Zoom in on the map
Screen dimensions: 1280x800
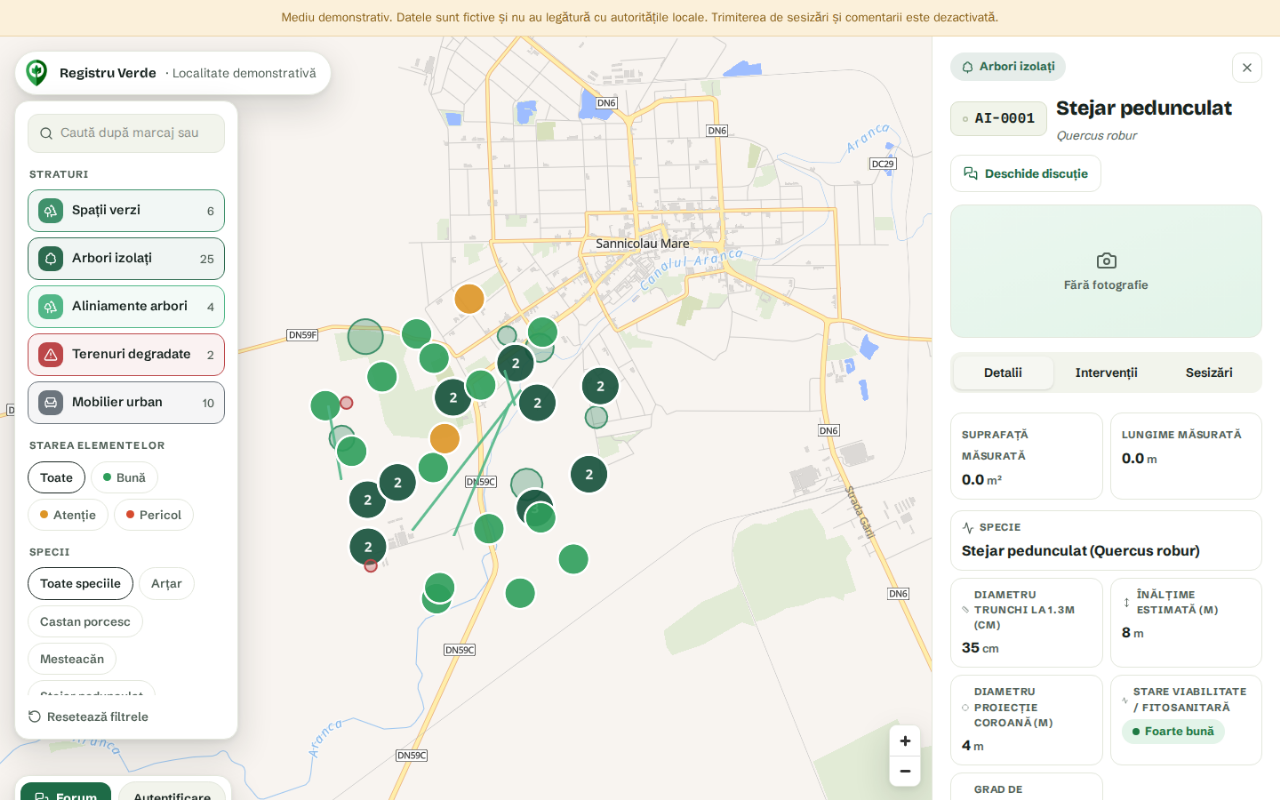(x=905, y=741)
